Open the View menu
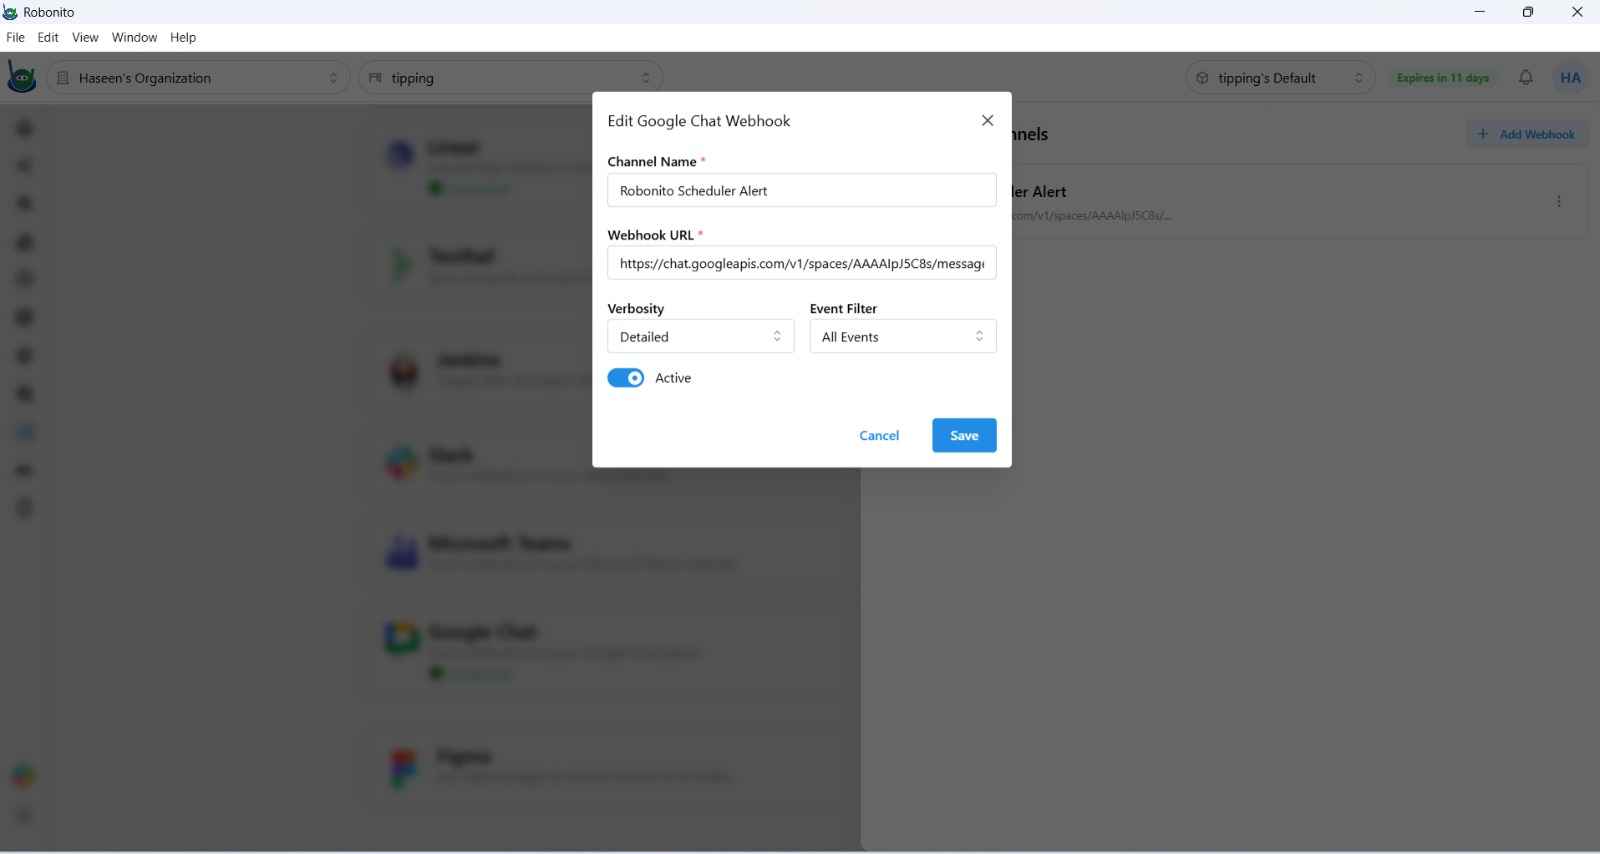Viewport: 1600px width, 854px height. pyautogui.click(x=85, y=37)
